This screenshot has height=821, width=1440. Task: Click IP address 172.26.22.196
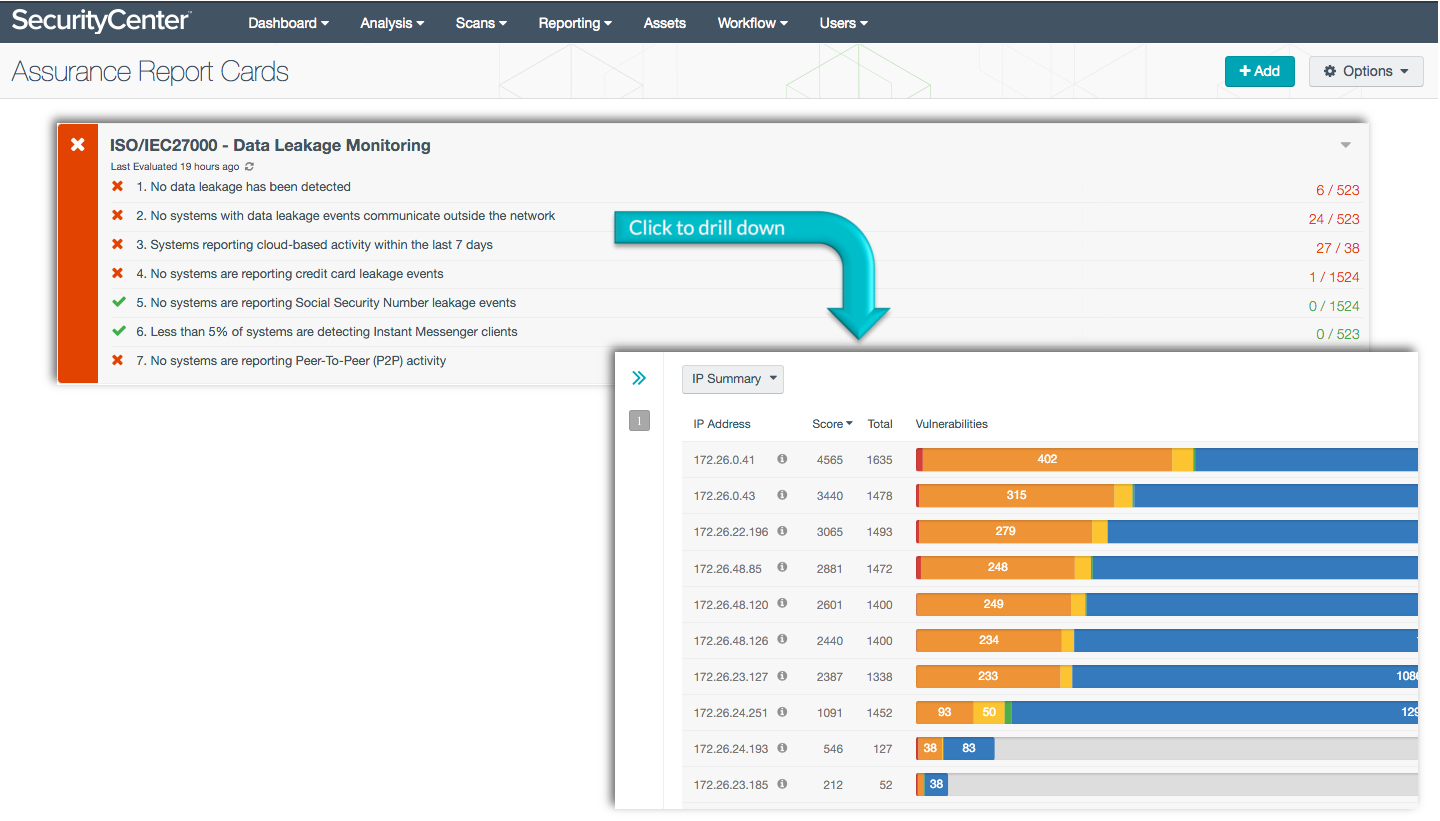(x=731, y=533)
